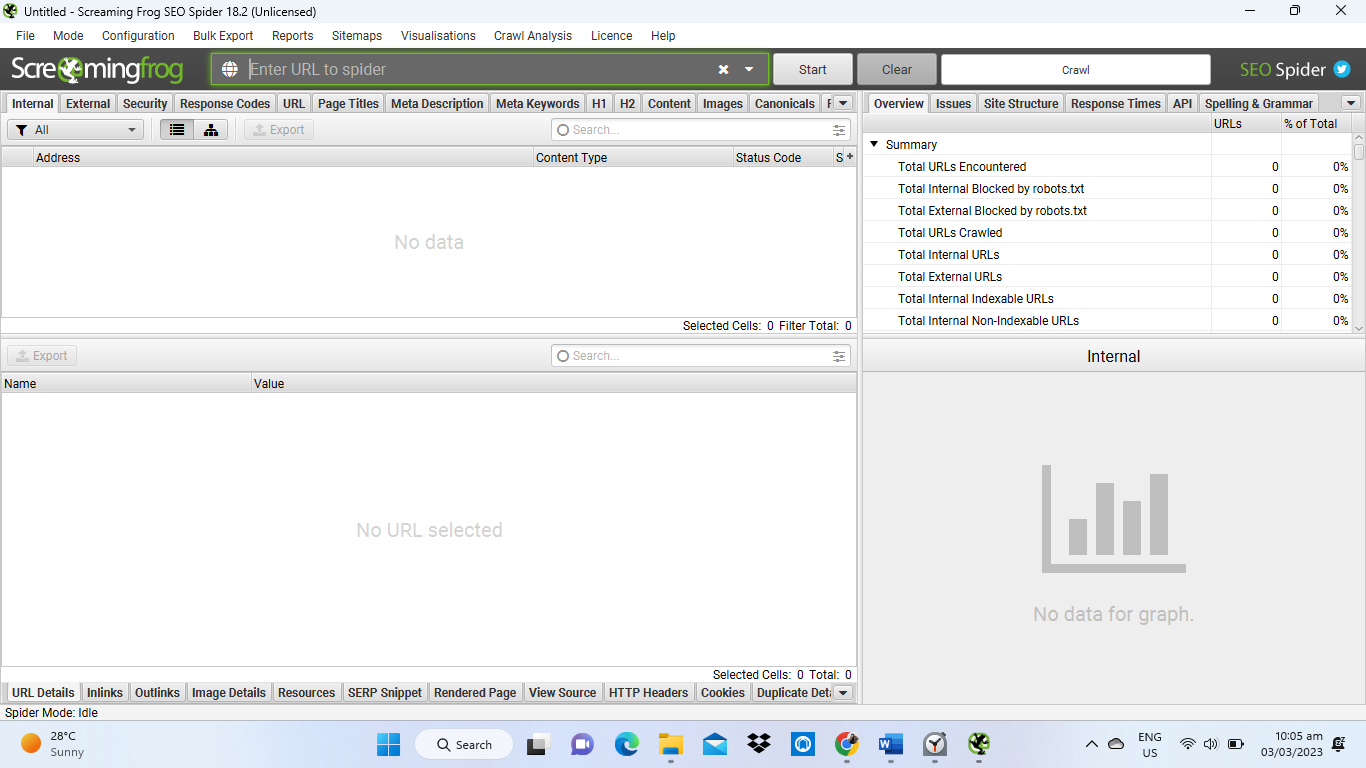The image size is (1366, 768).
Task: Select the Total Internal Indexable URLs row
Action: pyautogui.click(x=1108, y=299)
